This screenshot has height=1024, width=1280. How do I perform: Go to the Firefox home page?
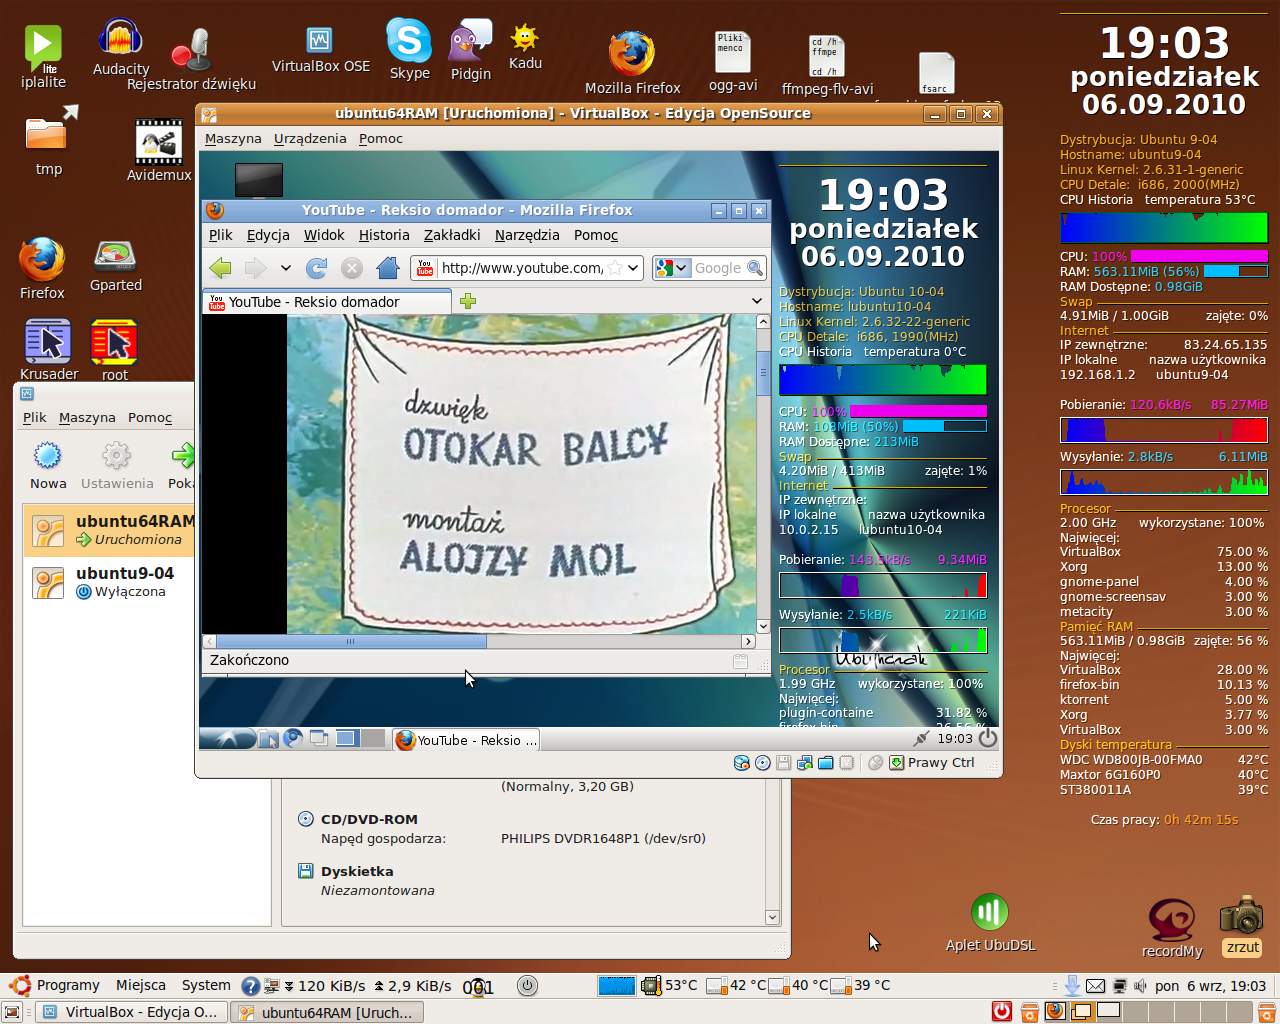(387, 268)
